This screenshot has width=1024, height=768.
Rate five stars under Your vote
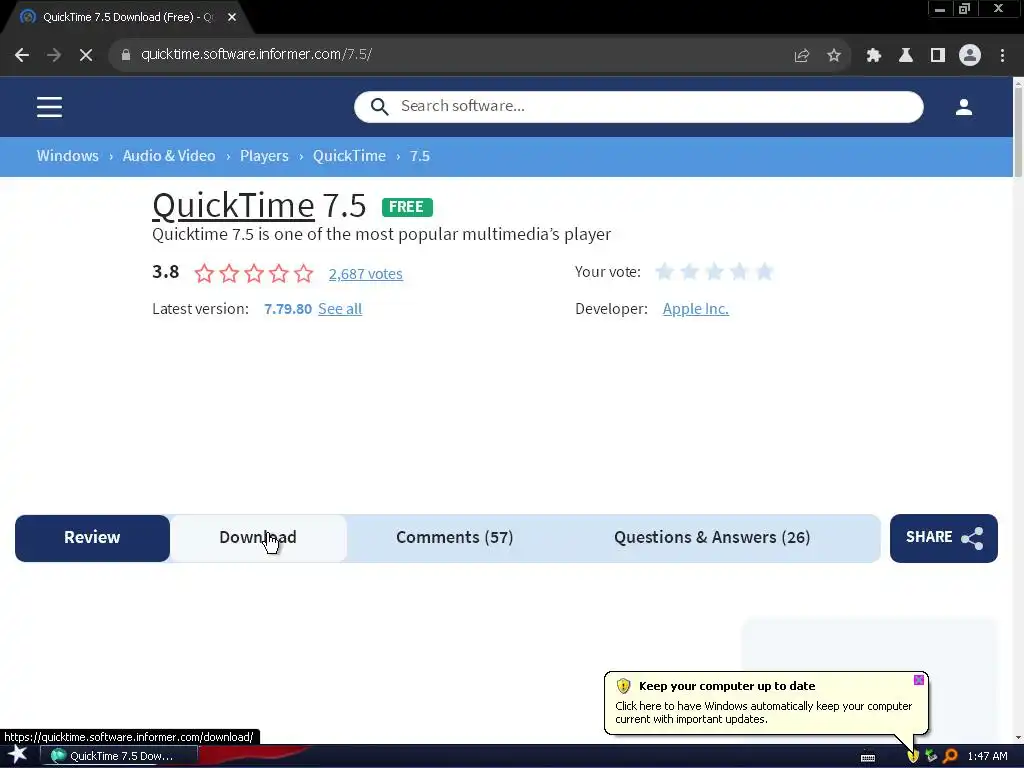click(764, 271)
